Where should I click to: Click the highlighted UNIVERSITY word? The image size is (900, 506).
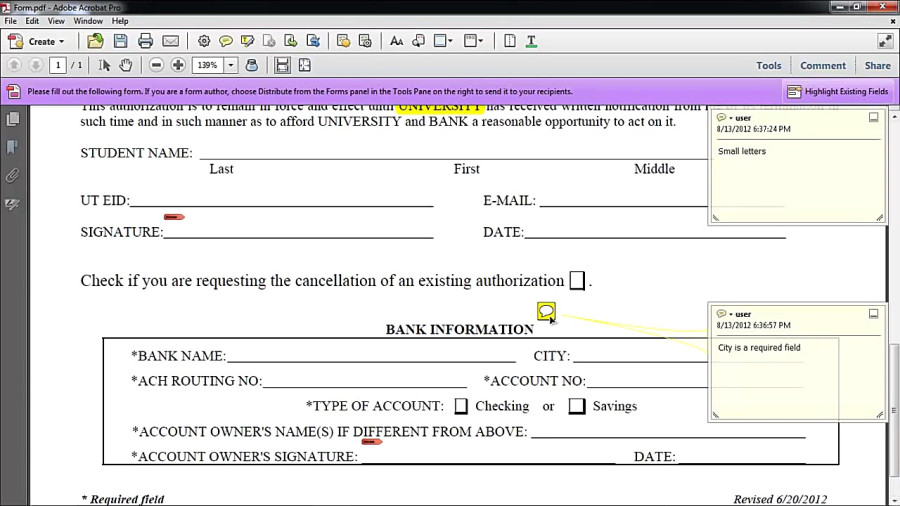click(440, 108)
